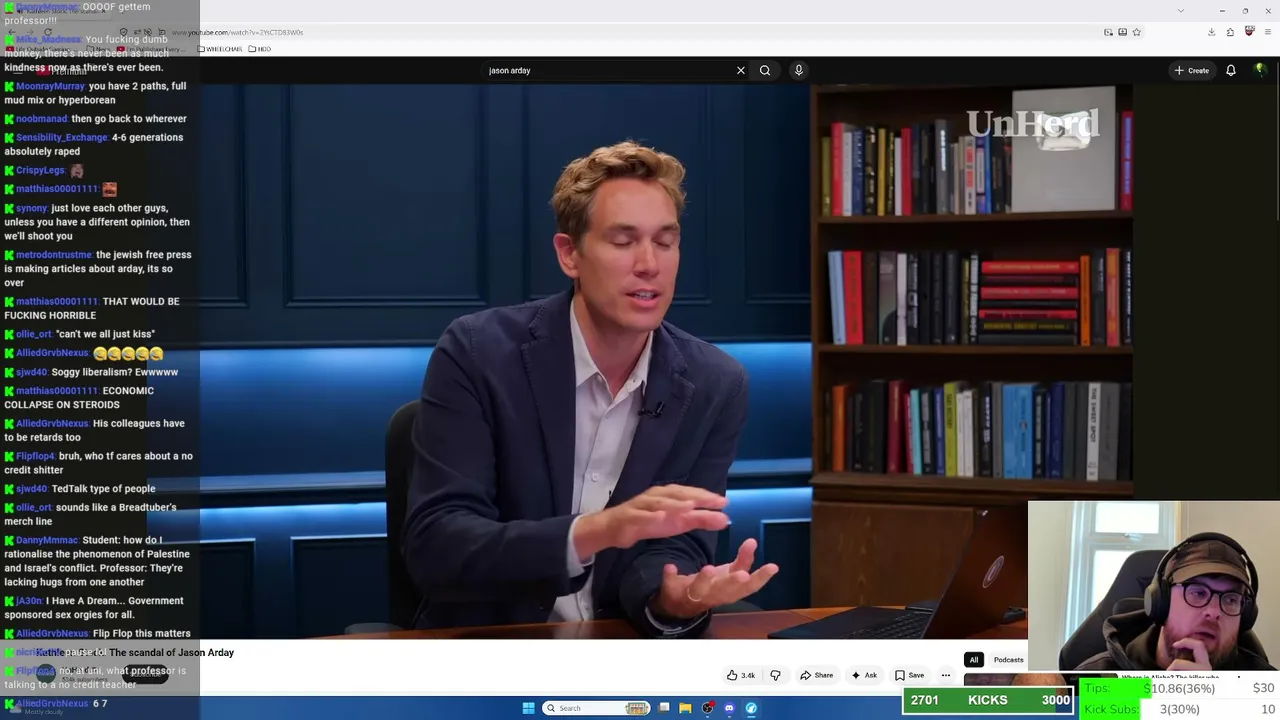The height and width of the screenshot is (720, 1280).
Task: Click the streamer webcam overlay
Action: click(1153, 585)
